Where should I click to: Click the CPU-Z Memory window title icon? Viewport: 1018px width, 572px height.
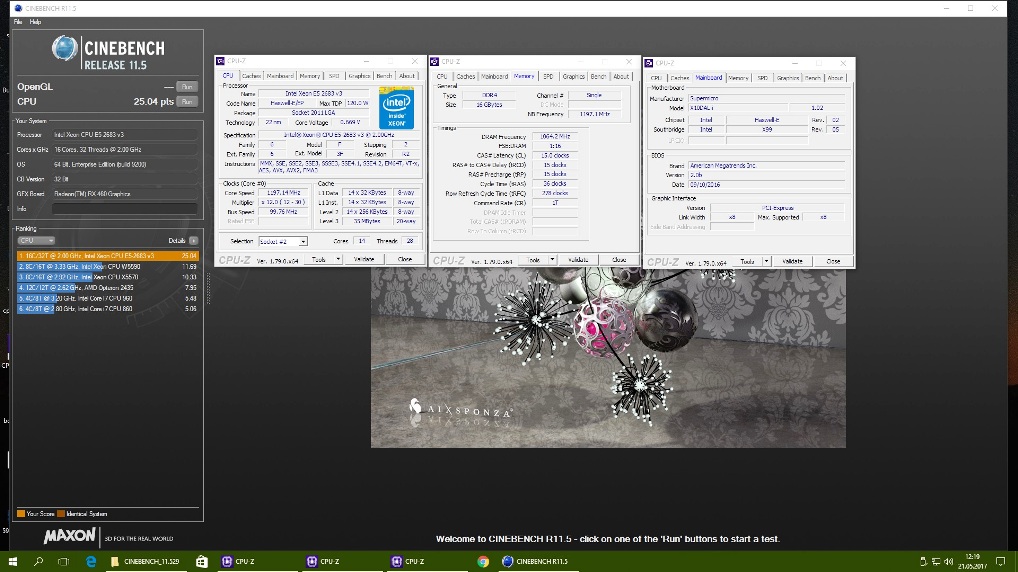[x=435, y=62]
